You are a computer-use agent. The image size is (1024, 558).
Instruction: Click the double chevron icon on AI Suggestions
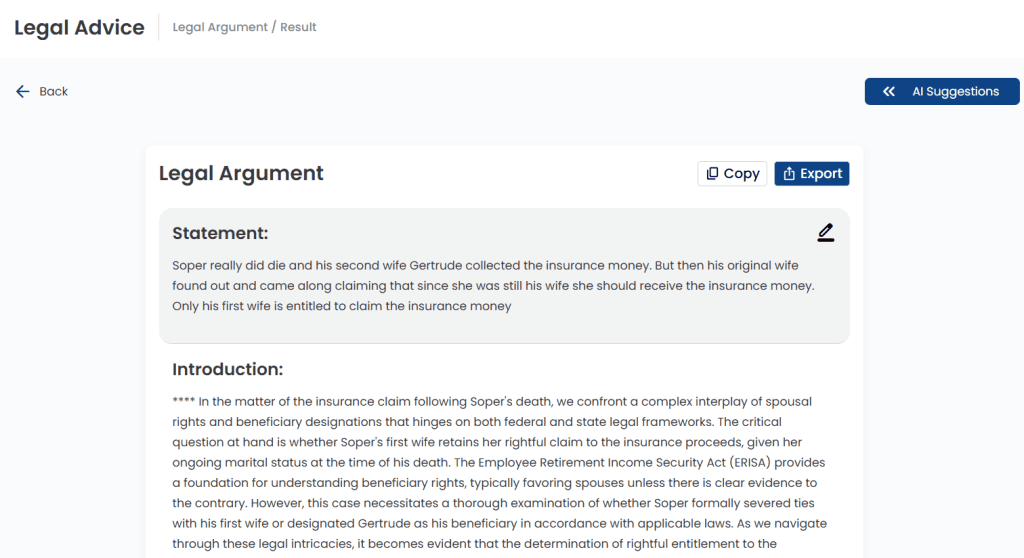[x=889, y=91]
